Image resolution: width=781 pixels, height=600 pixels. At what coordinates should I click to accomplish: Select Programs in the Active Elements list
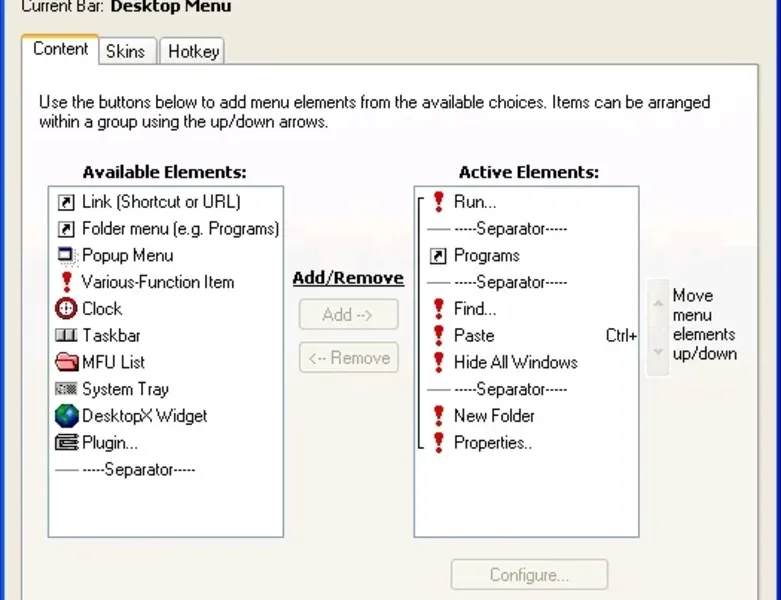(x=486, y=256)
